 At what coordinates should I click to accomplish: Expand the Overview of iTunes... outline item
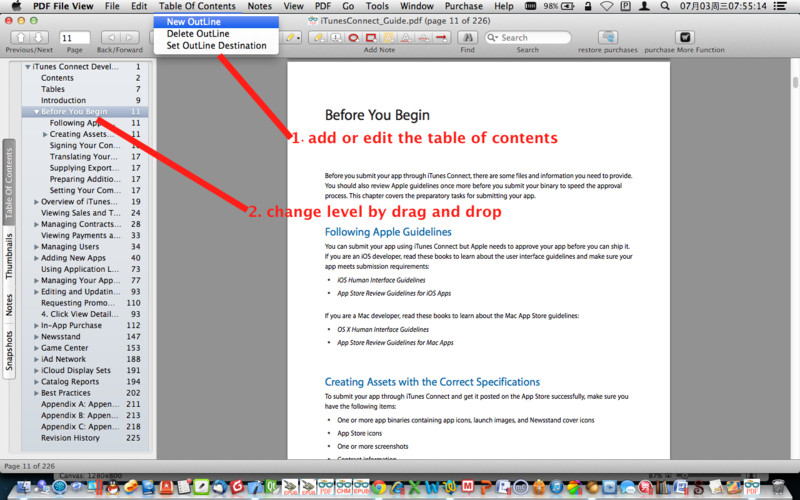(x=36, y=202)
